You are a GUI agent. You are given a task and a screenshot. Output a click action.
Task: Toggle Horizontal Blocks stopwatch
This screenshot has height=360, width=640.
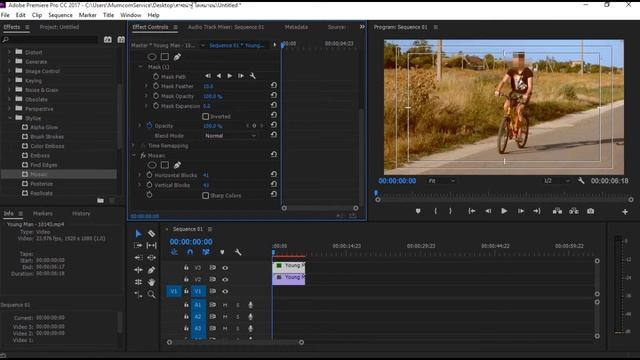coord(149,175)
